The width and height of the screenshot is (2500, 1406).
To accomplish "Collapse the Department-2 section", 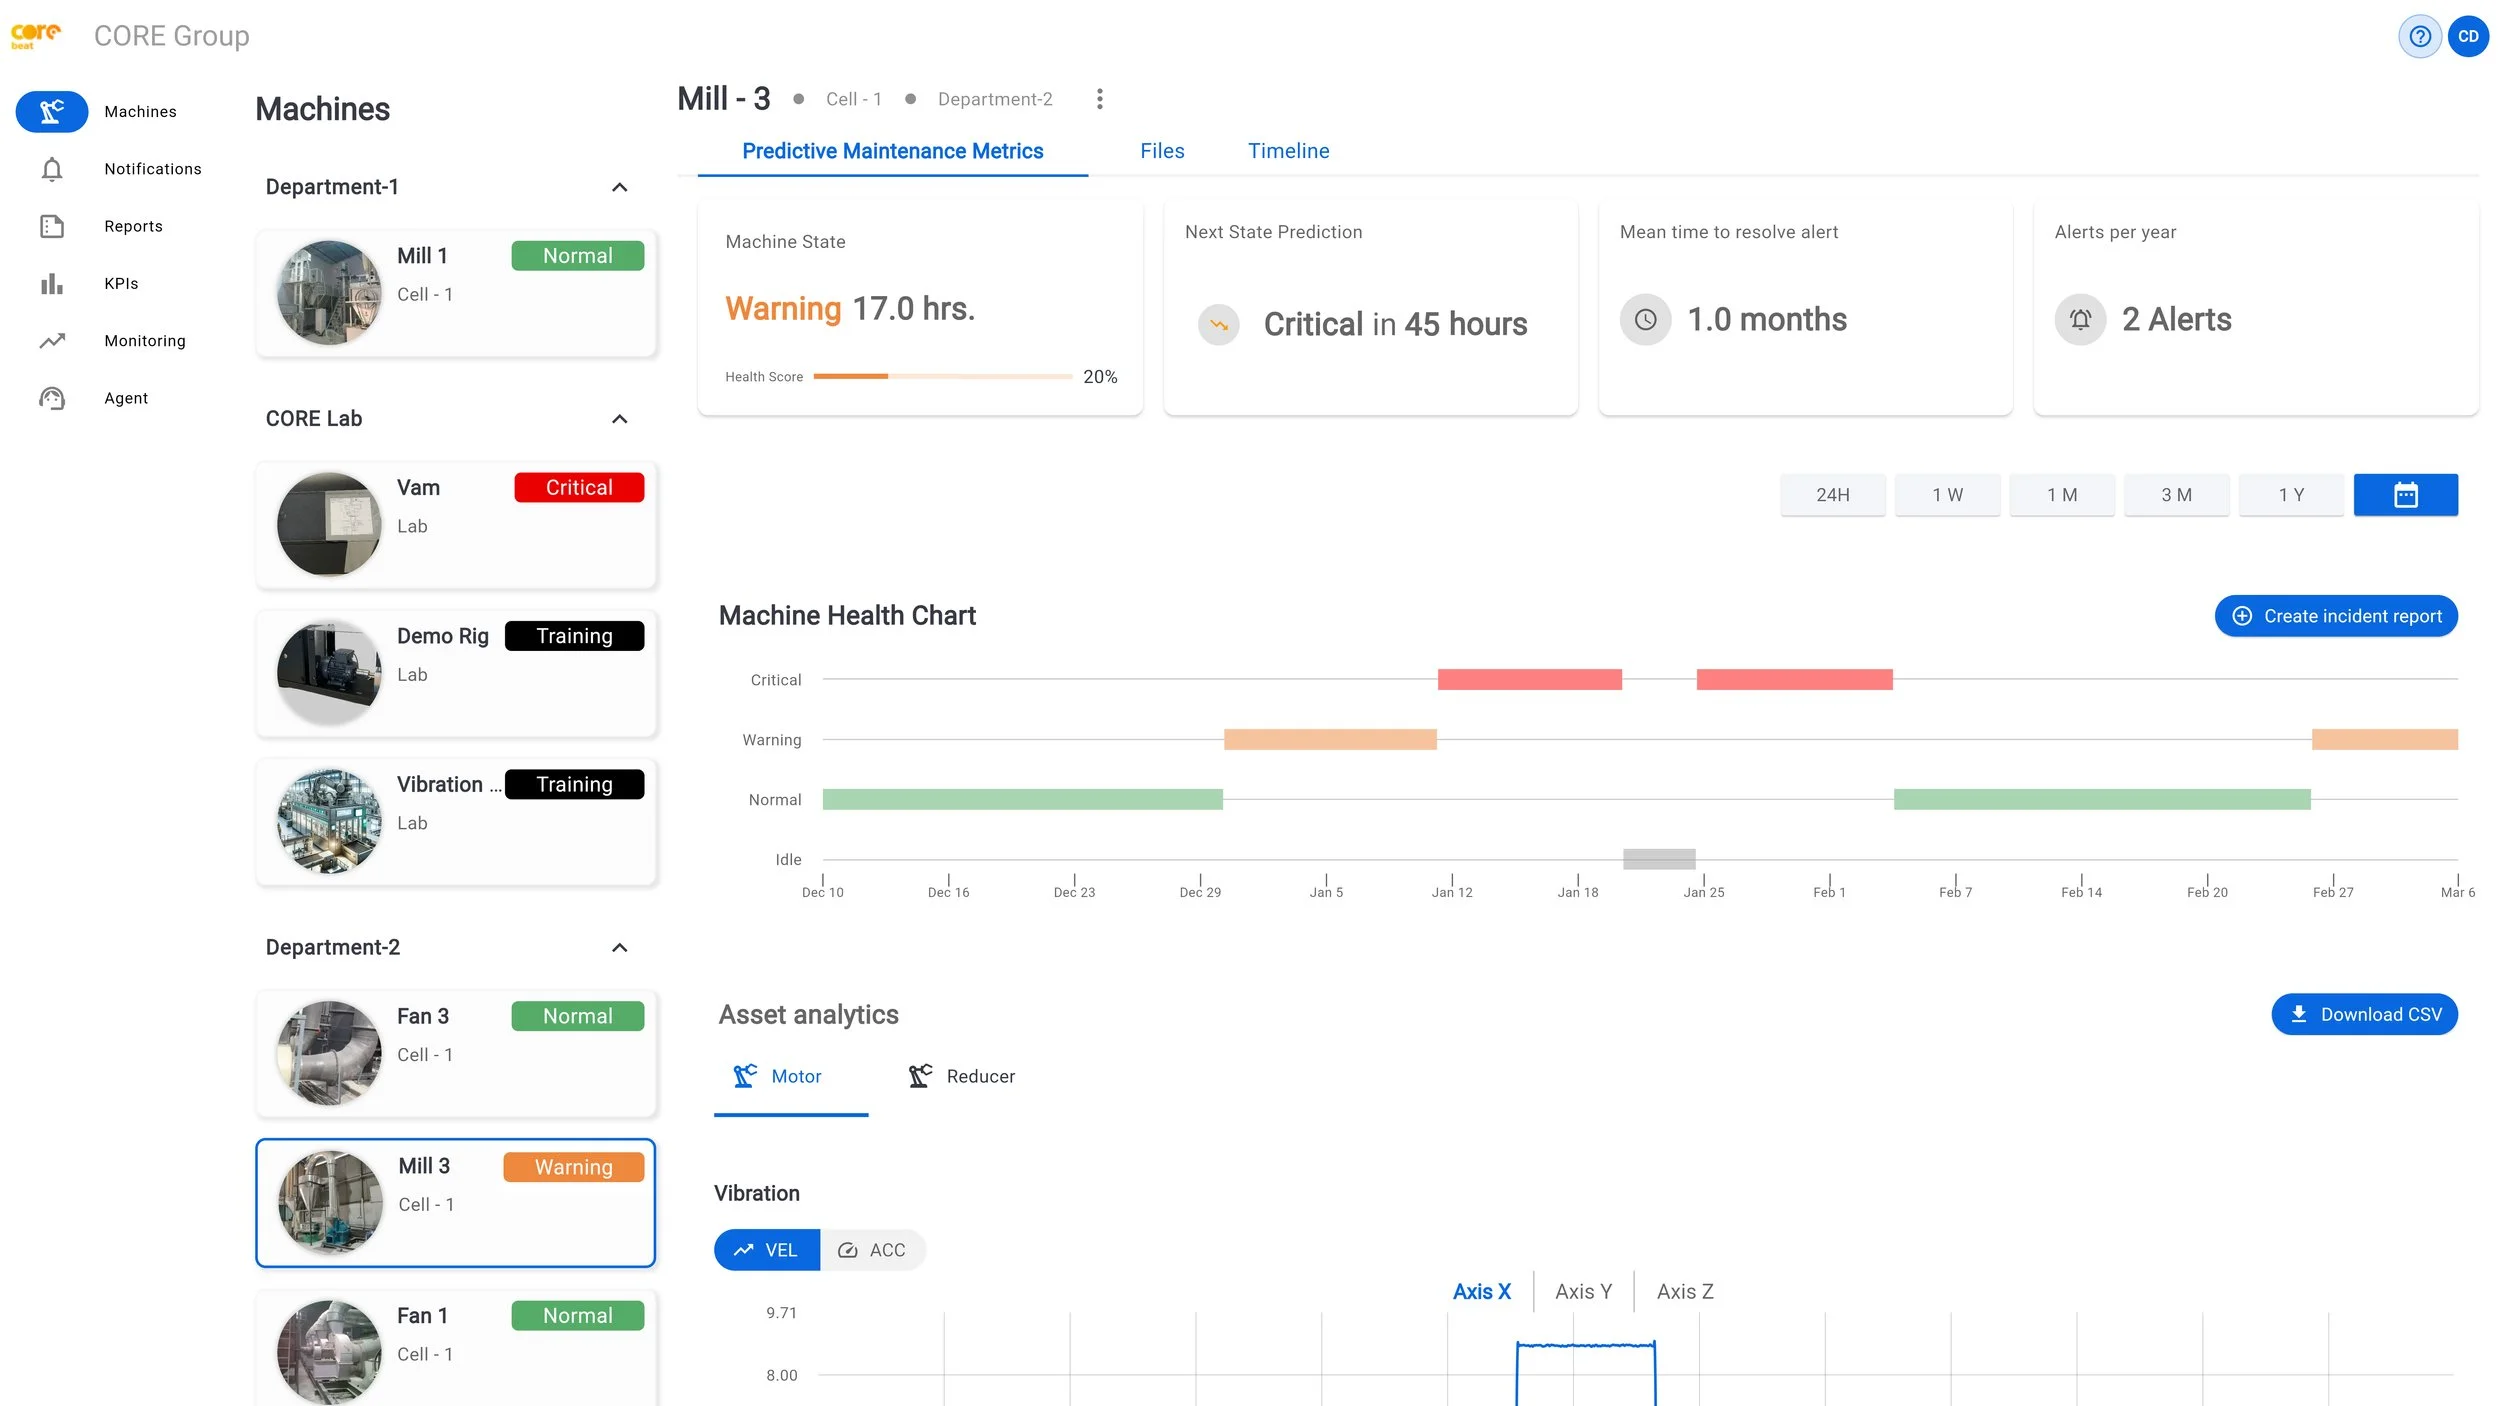I will [619, 947].
